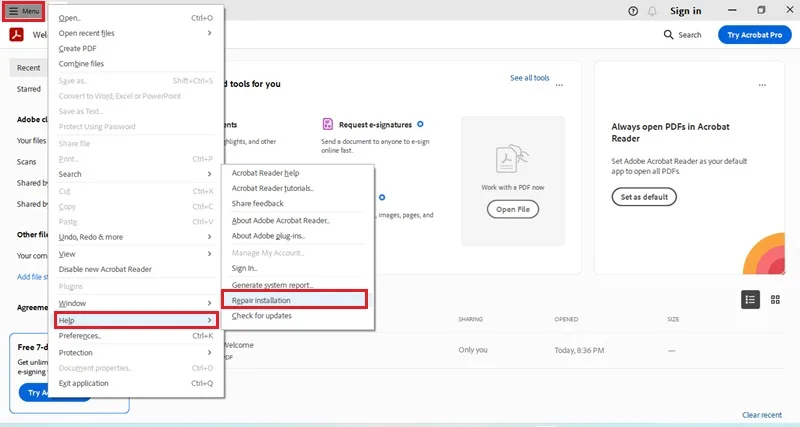Select About Adobe Acrobat Reader...
This screenshot has width=800, height=427.
pyautogui.click(x=297, y=220)
